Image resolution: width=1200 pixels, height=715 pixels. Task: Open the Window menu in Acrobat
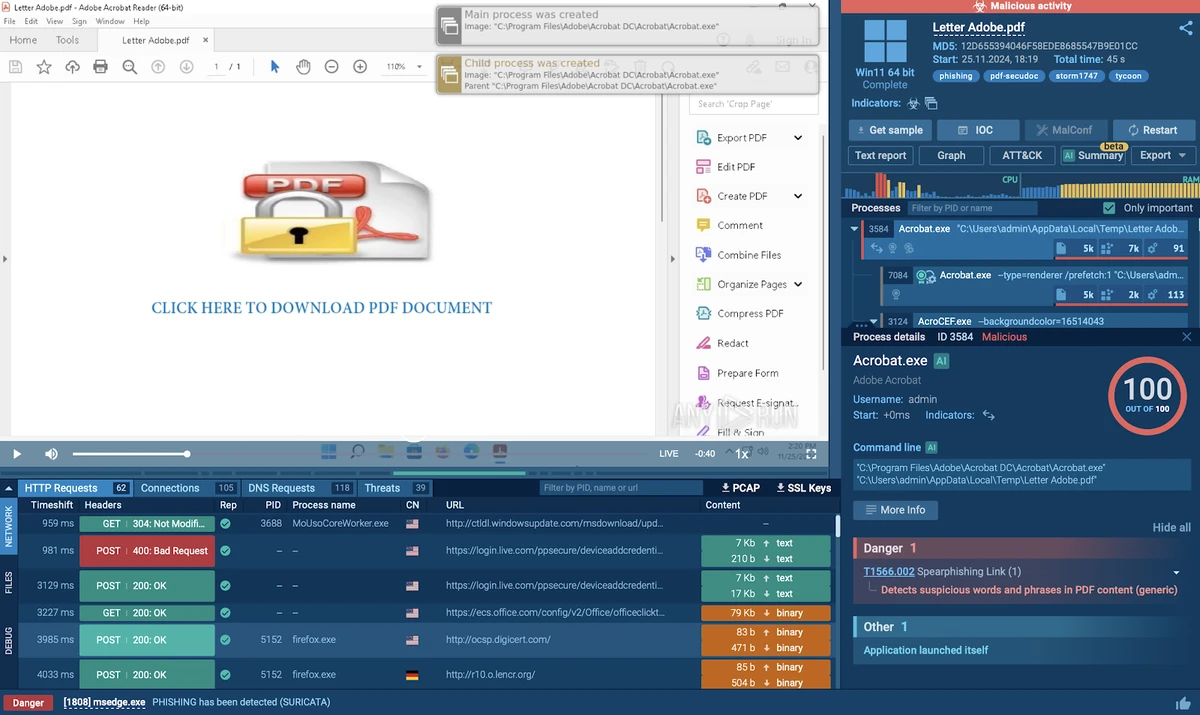click(110, 21)
